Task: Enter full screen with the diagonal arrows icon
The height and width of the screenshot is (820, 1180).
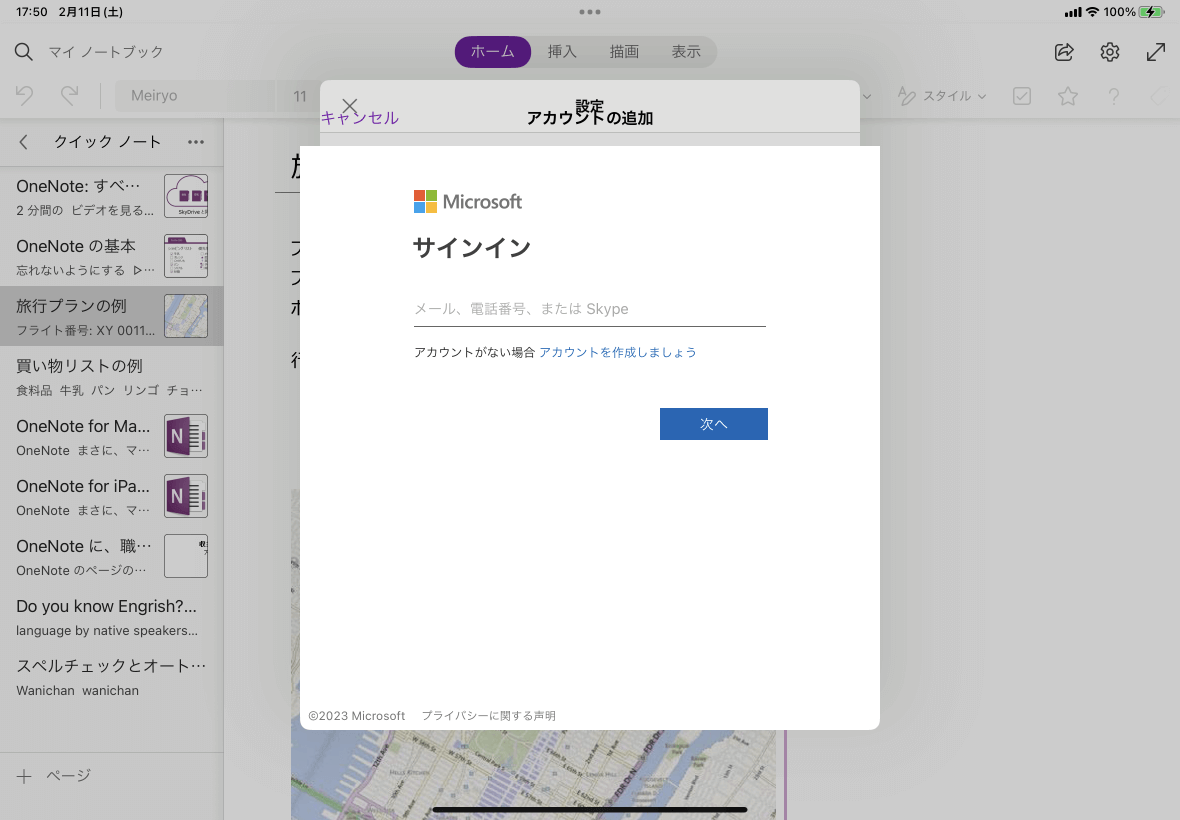Action: pos(1156,52)
